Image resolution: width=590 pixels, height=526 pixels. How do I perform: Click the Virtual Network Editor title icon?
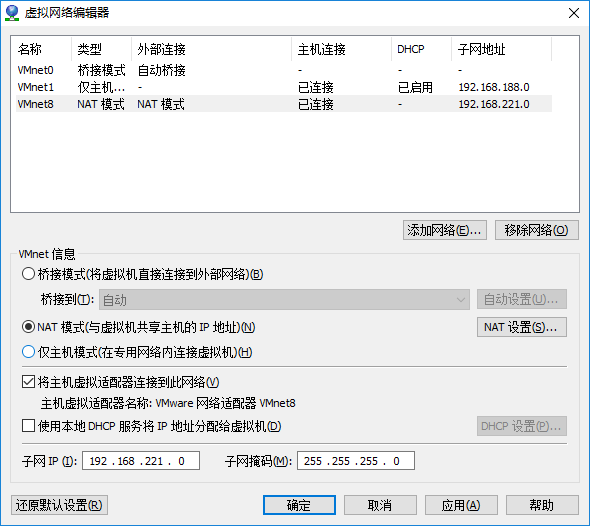tap(12, 13)
